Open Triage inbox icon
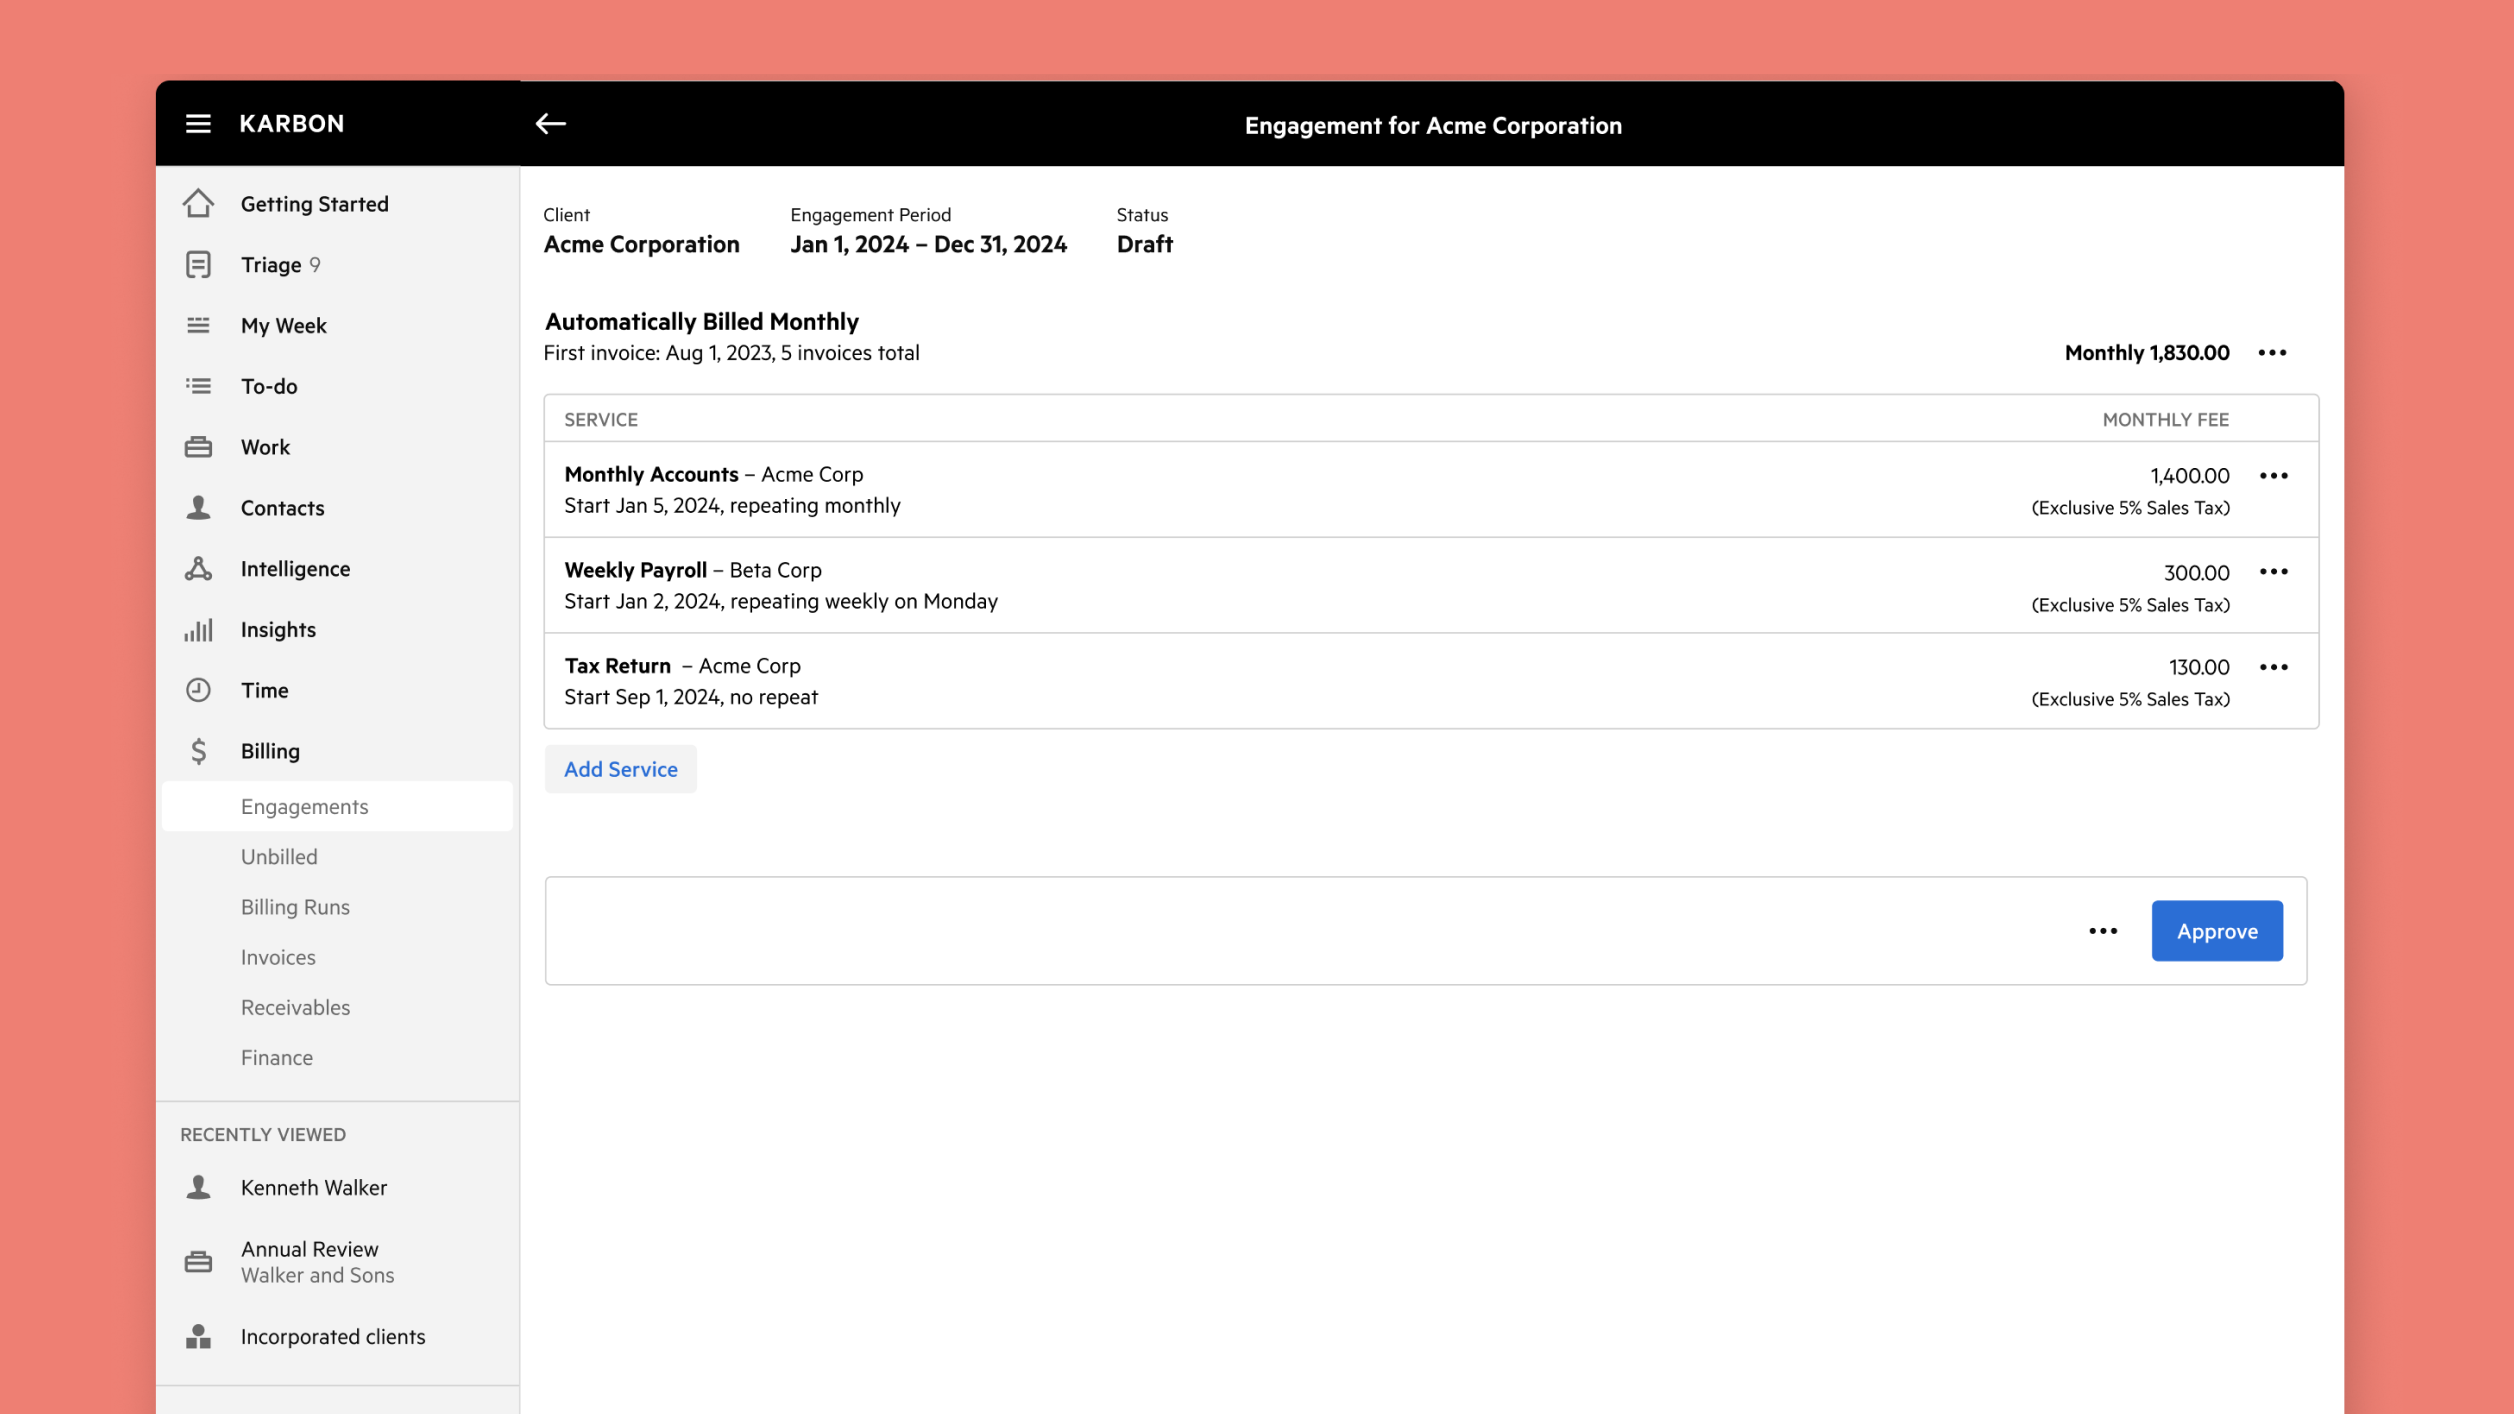 click(x=198, y=264)
